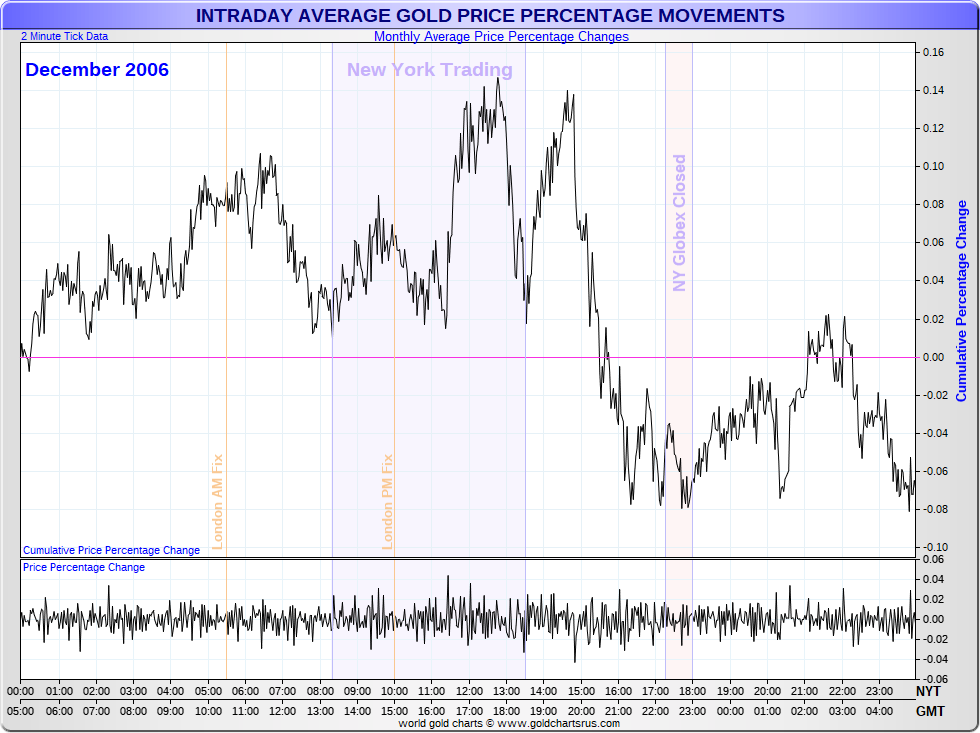The height and width of the screenshot is (733, 980).
Task: Click the 'Price Percentage Change' lower panel label
Action: pos(84,567)
